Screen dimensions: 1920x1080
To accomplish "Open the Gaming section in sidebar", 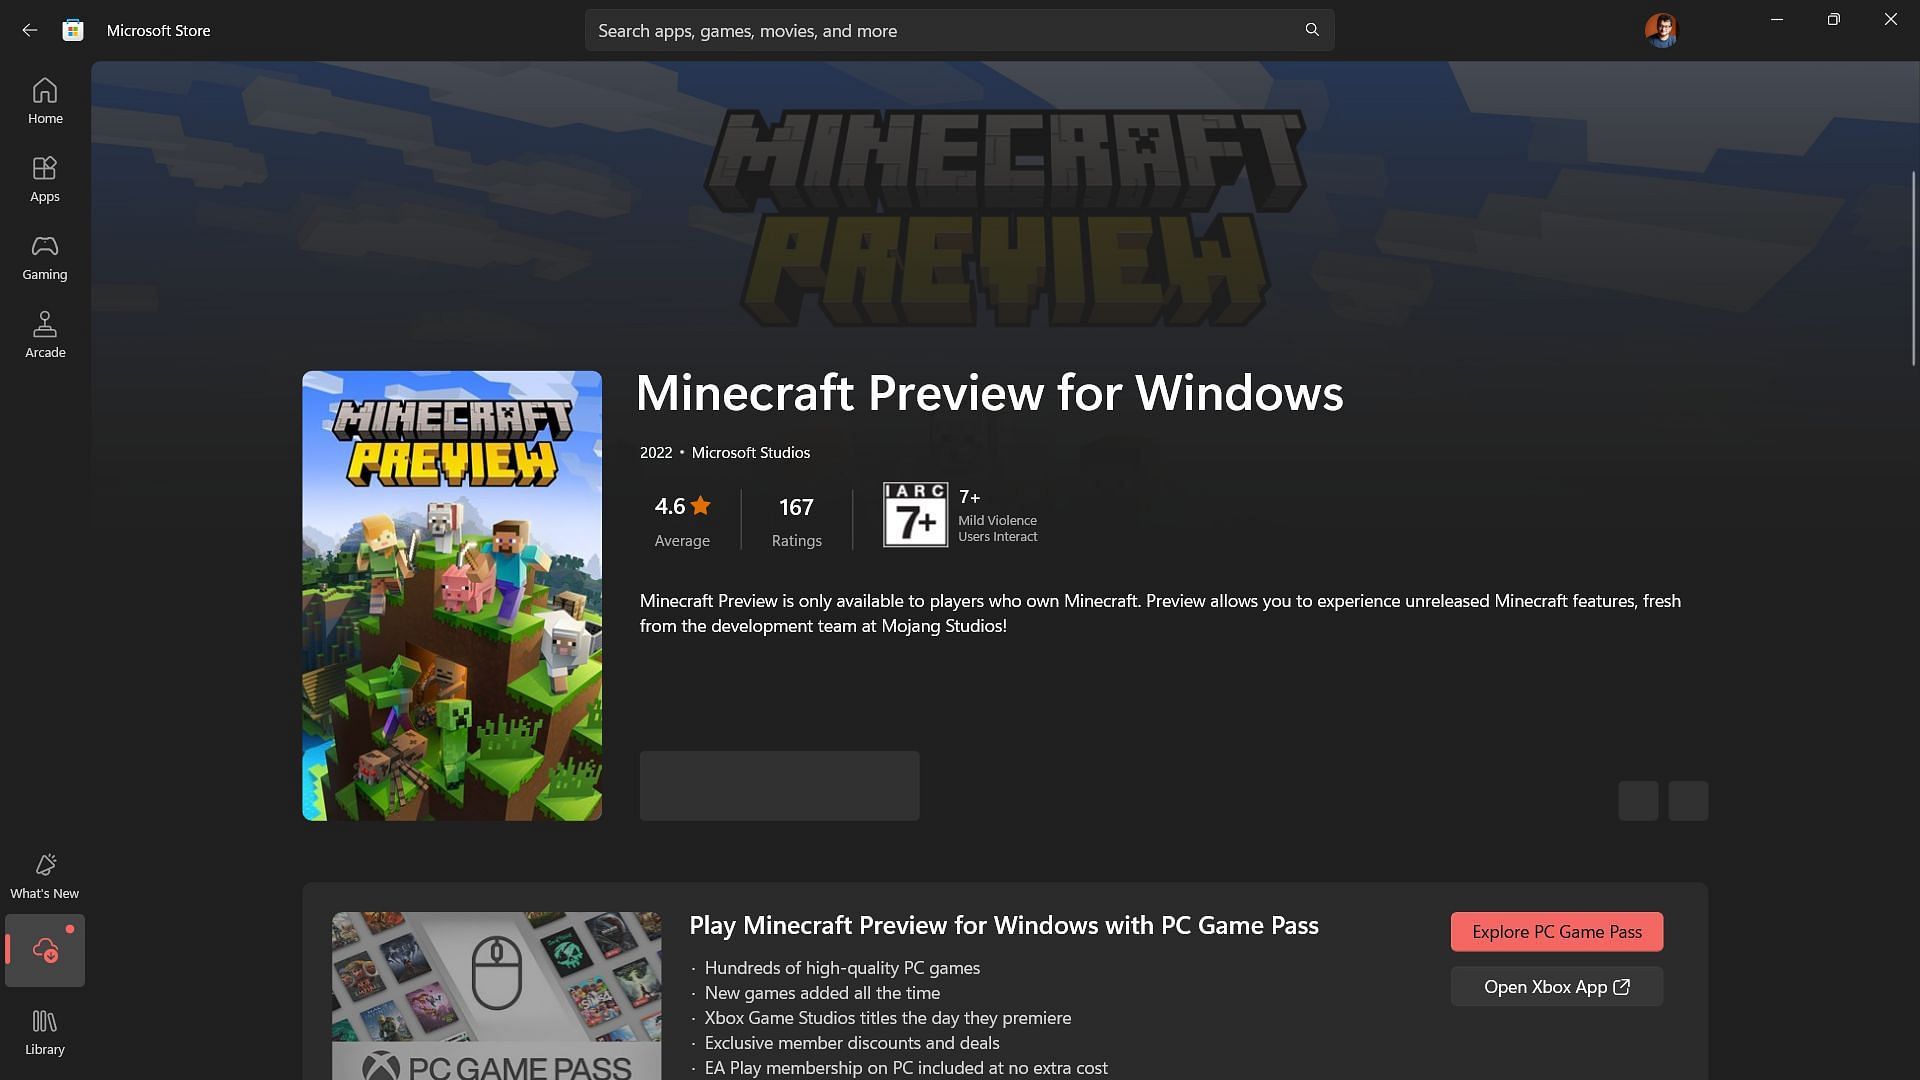I will (x=45, y=257).
